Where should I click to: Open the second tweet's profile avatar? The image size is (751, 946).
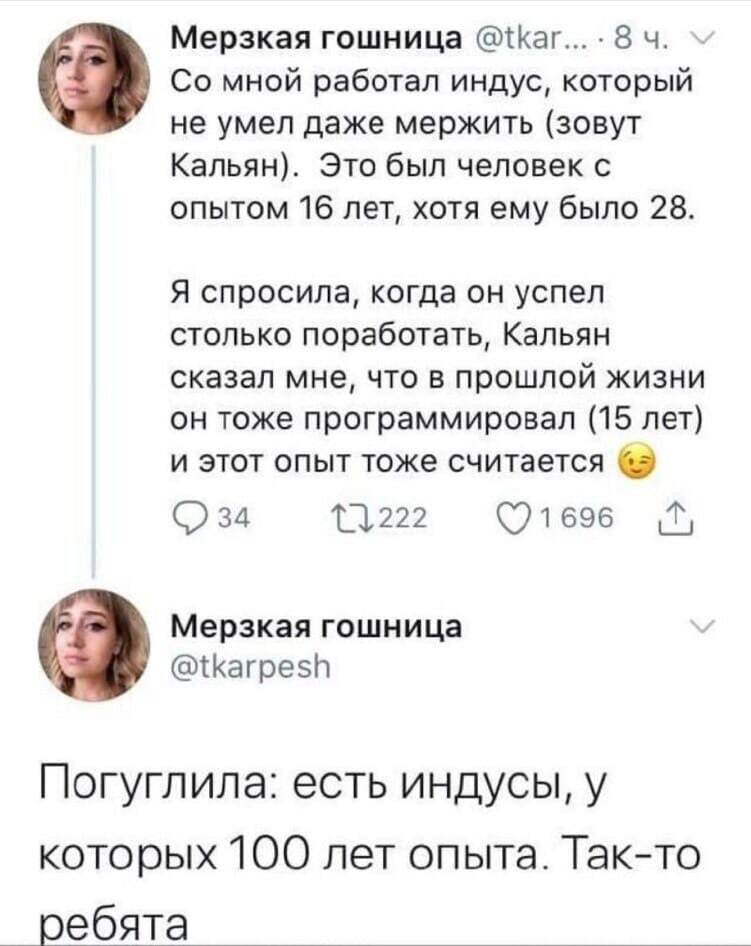[x=94, y=643]
